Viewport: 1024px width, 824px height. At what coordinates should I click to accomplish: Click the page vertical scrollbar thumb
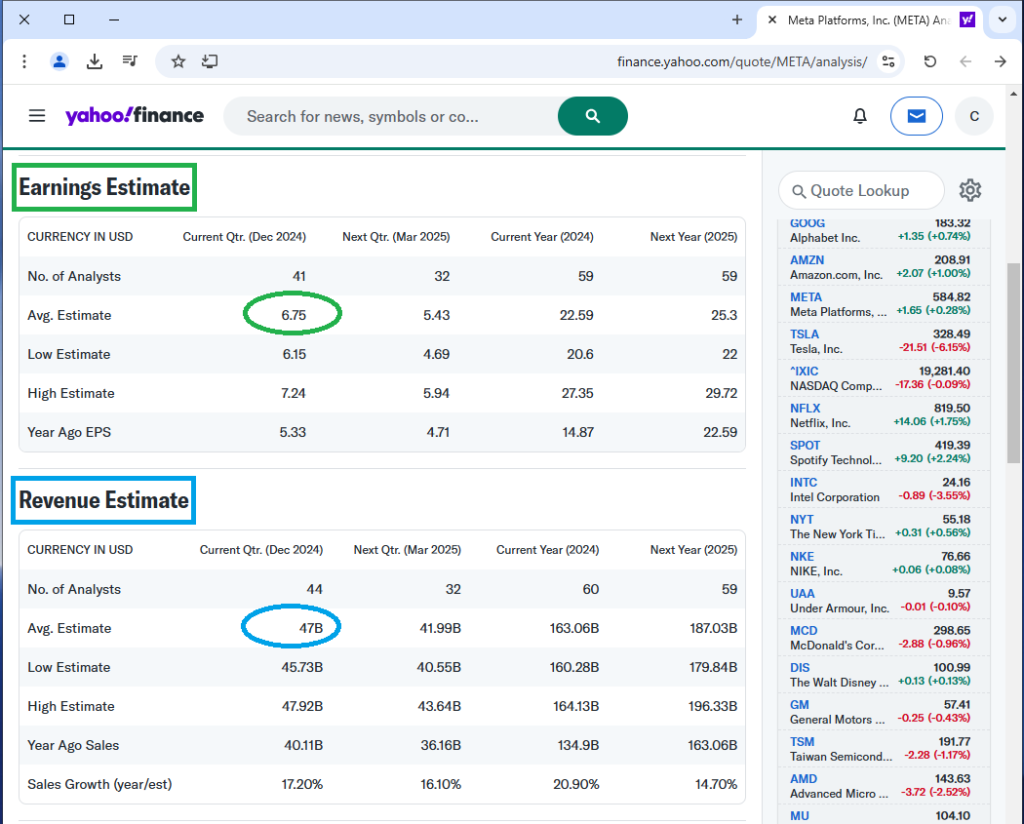1013,362
